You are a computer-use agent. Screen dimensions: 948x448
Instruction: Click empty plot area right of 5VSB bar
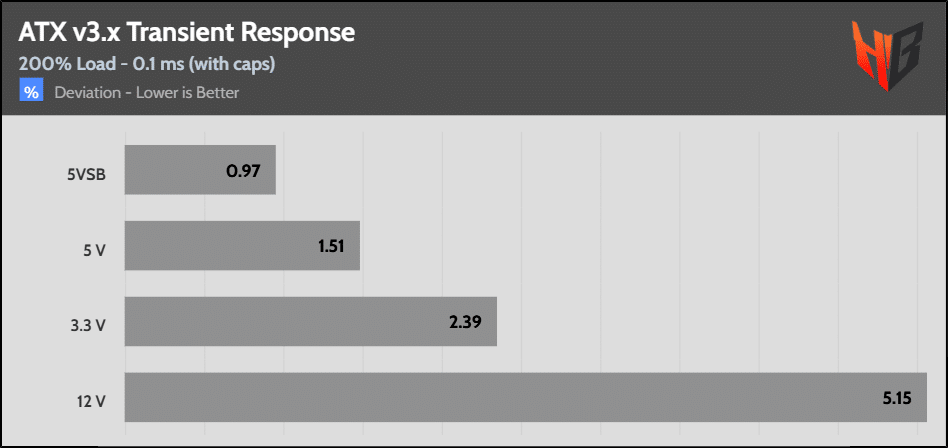tap(599, 169)
